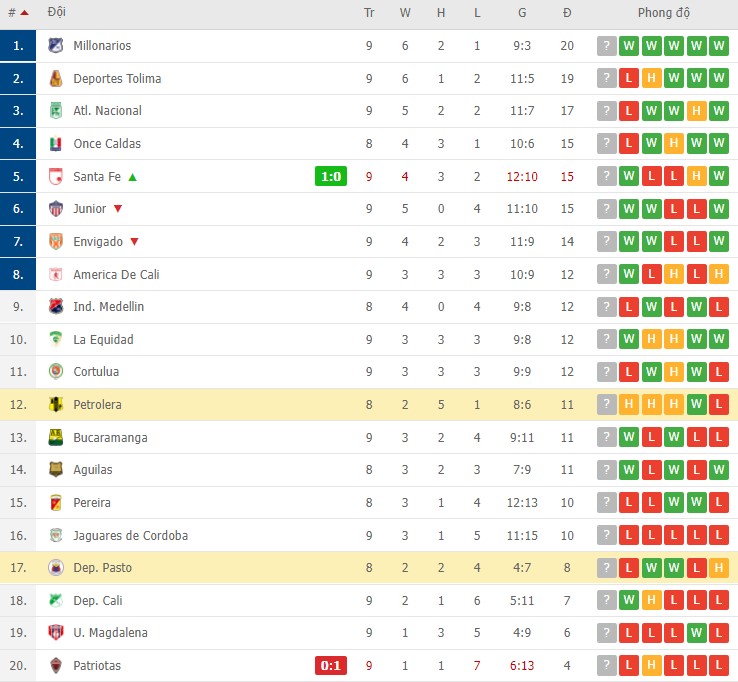Screen dimensions: 738x682
Task: Sort standings by the Đ points column
Action: pos(567,13)
